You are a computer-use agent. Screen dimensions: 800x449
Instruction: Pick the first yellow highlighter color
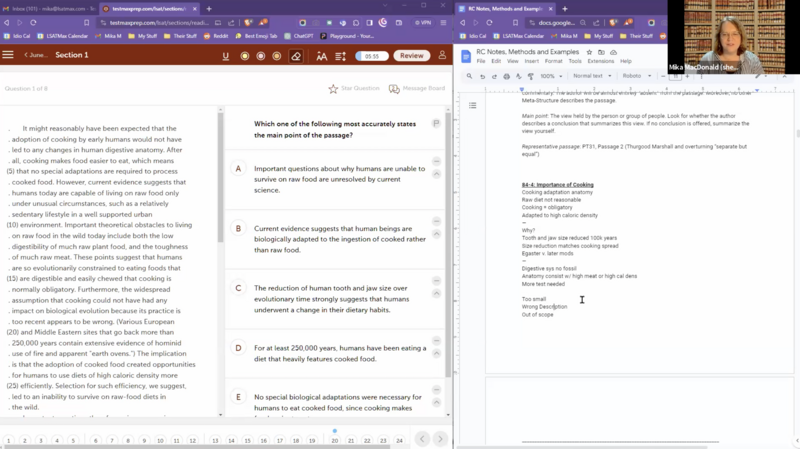coord(245,56)
